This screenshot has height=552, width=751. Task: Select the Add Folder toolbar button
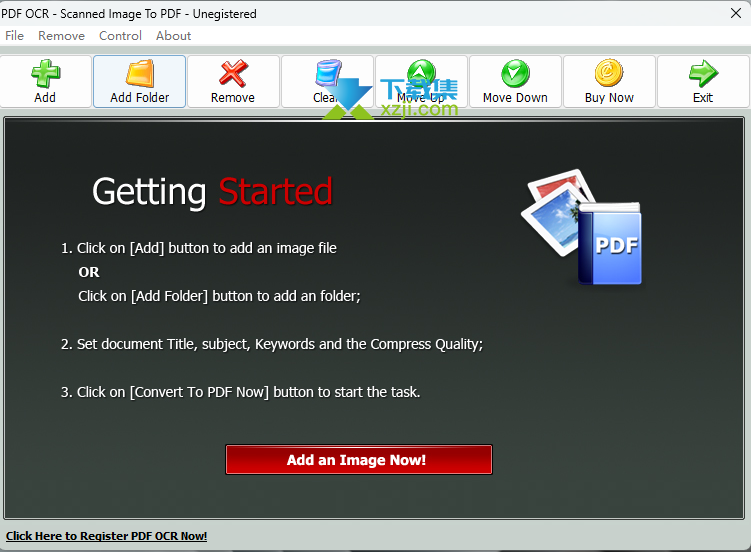tap(139, 81)
